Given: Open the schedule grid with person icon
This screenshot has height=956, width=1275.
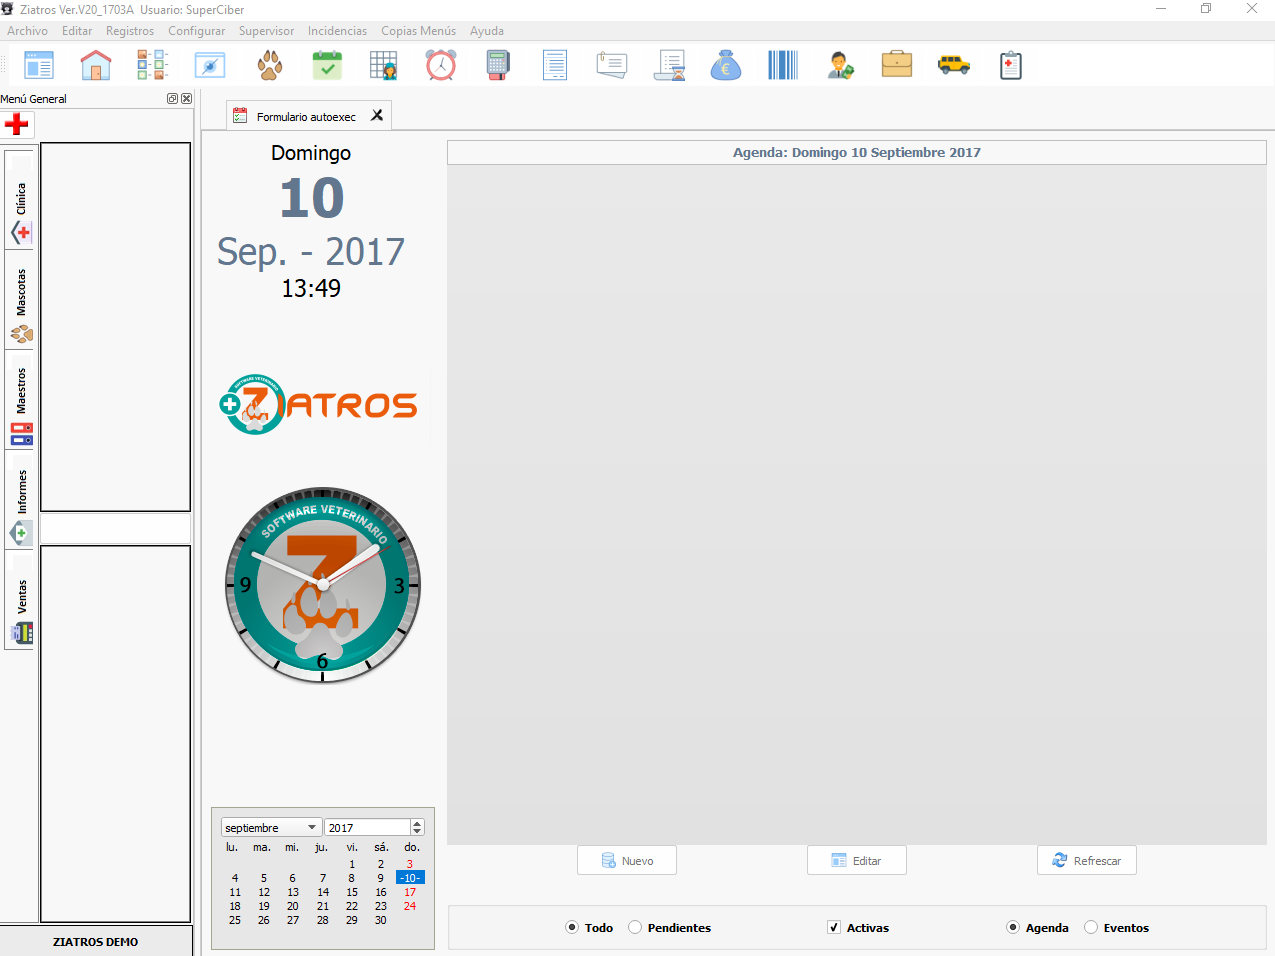Looking at the screenshot, I should point(384,66).
